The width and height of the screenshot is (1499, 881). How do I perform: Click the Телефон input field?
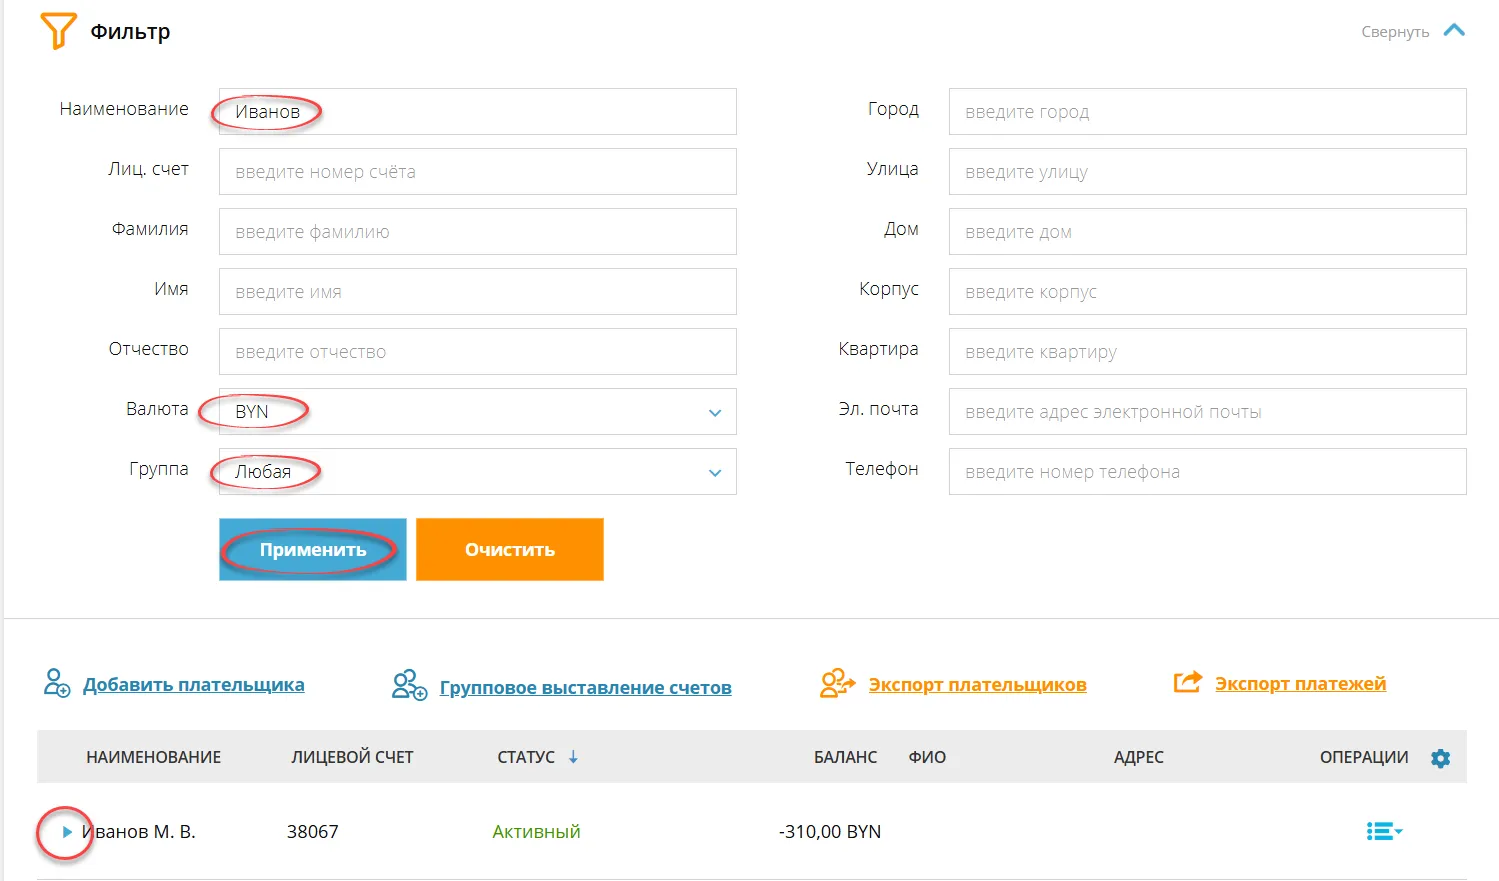[1206, 472]
